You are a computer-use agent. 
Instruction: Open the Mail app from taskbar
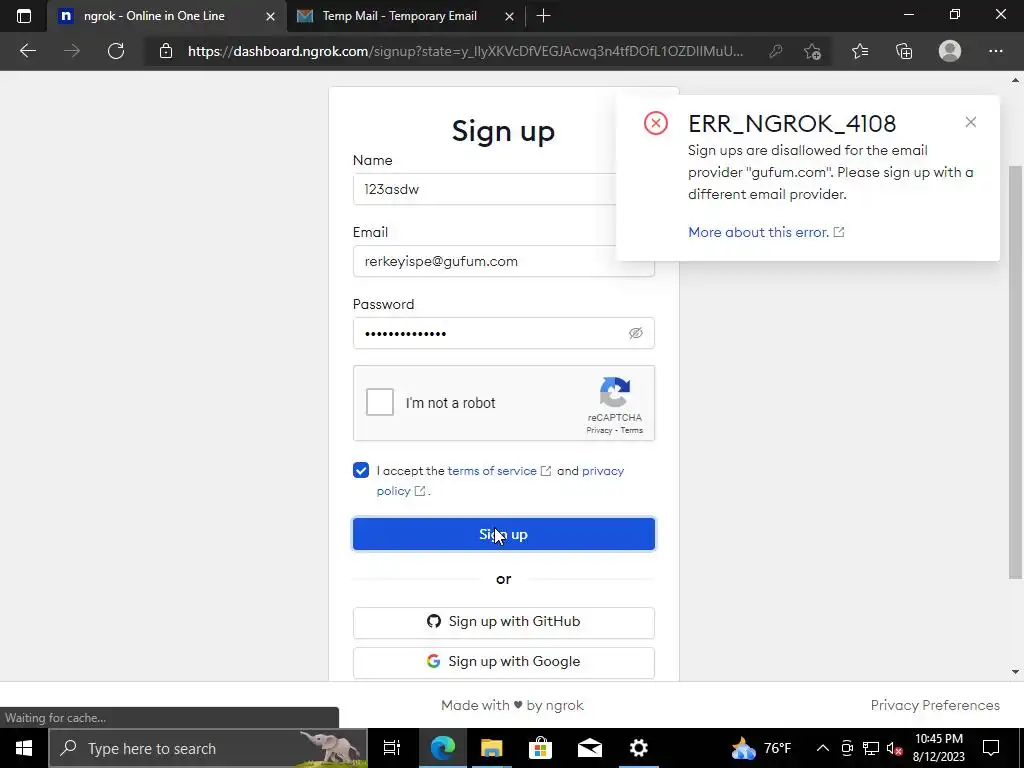(x=590, y=748)
